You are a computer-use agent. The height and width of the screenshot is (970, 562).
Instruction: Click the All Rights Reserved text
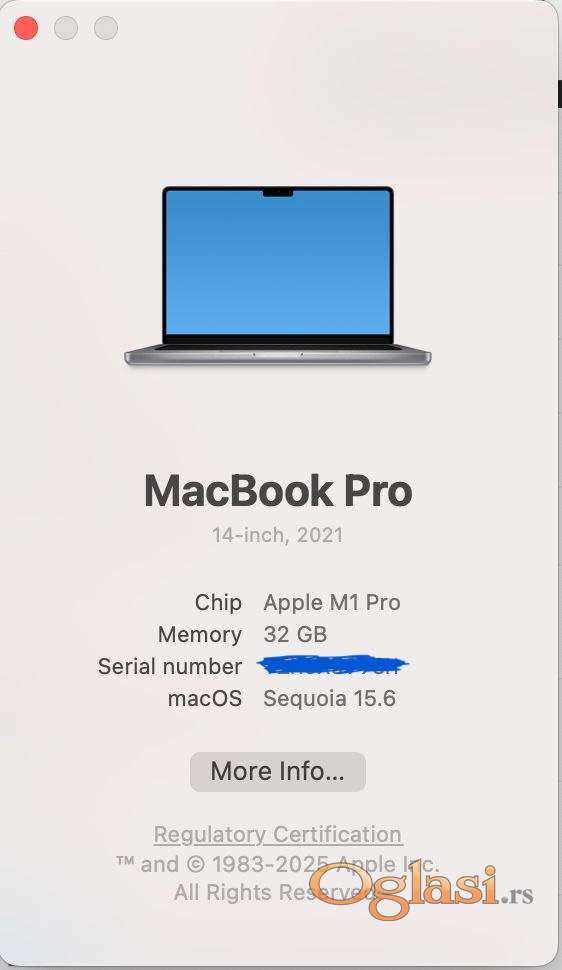pos(275,892)
